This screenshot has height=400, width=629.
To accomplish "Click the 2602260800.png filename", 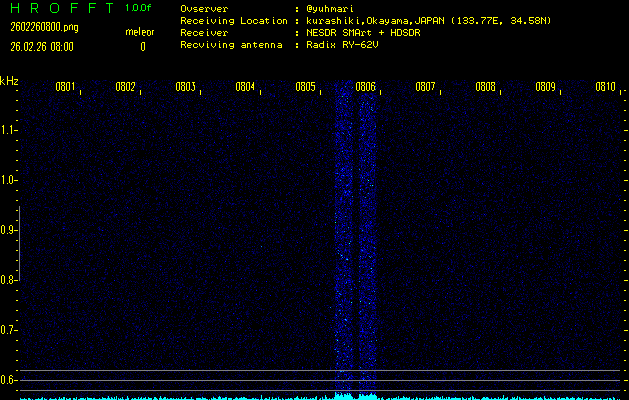I will click(x=43, y=27).
